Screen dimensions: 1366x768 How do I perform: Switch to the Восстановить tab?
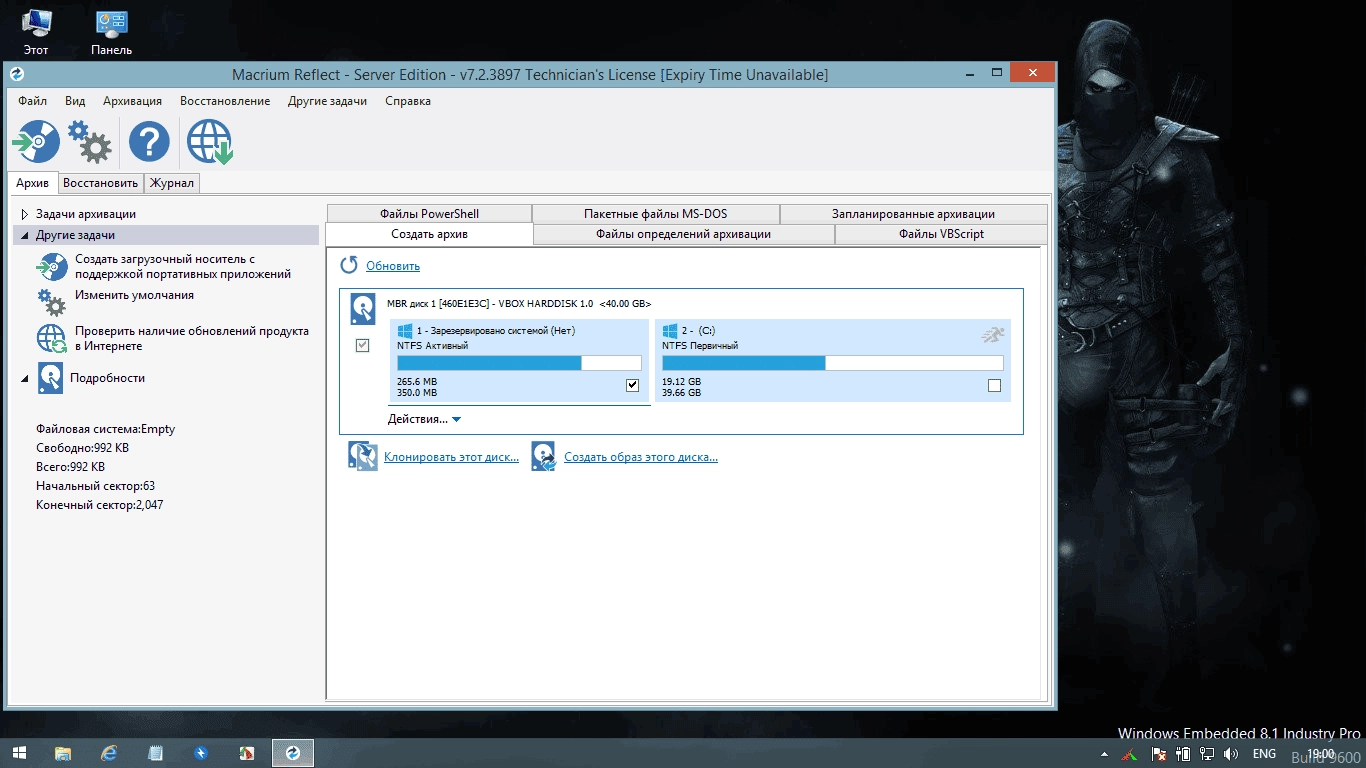[100, 183]
